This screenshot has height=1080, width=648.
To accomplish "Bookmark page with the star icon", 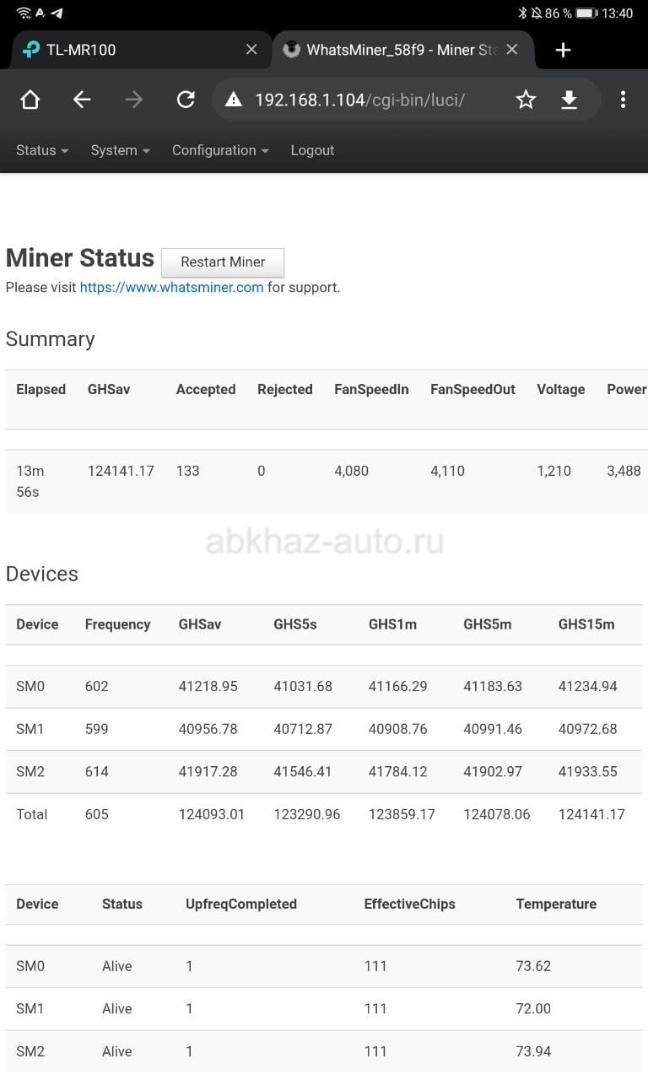I will click(x=526, y=100).
